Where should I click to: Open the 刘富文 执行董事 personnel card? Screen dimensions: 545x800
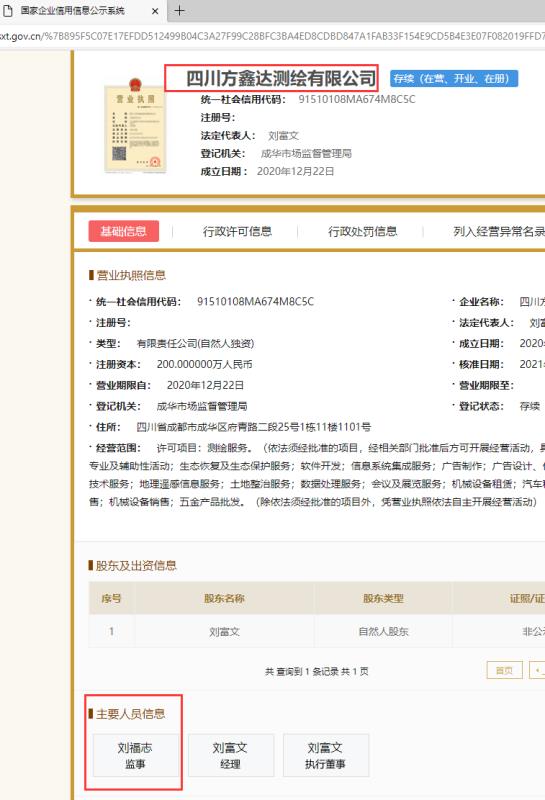[x=326, y=756]
